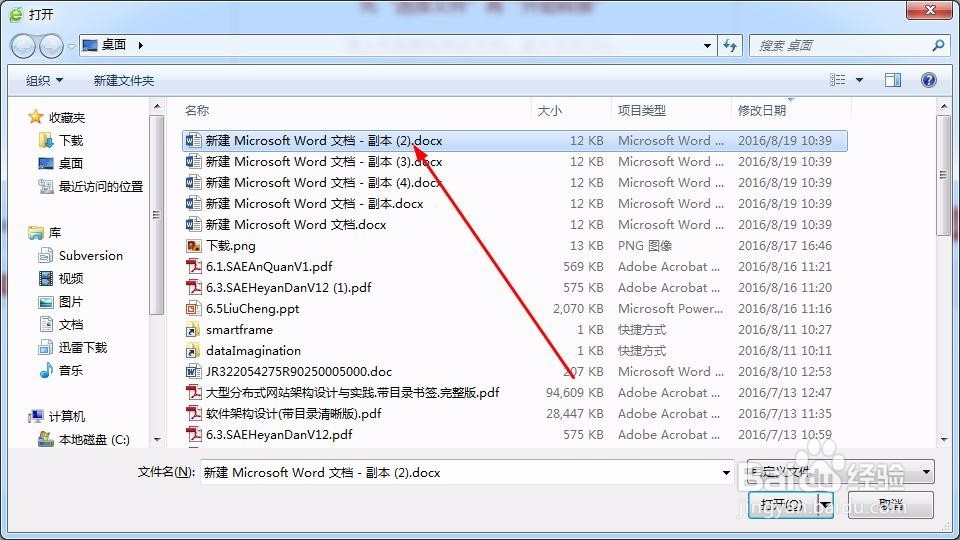
Task: Click the Cancel (取消) button
Action: click(891, 505)
